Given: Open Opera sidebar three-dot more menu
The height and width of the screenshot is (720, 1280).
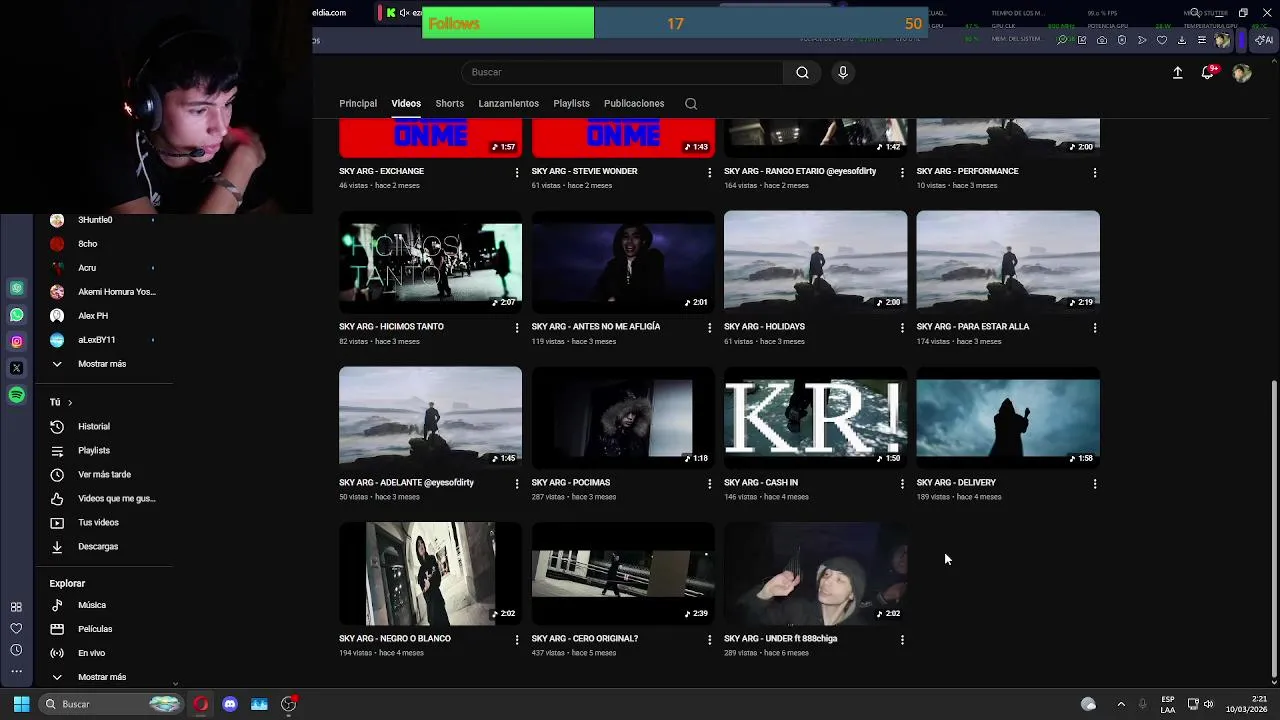Looking at the screenshot, I should (16, 671).
